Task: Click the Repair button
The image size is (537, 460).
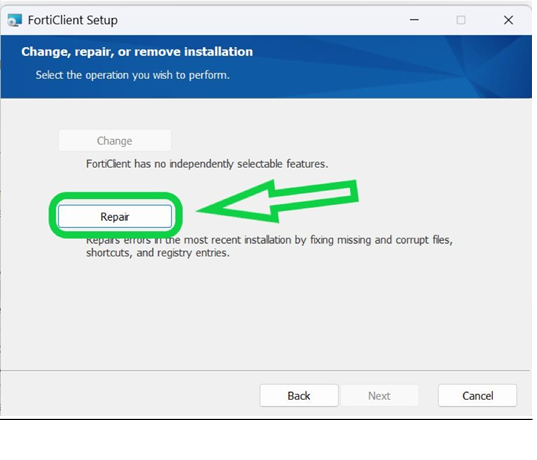Action: pos(115,216)
